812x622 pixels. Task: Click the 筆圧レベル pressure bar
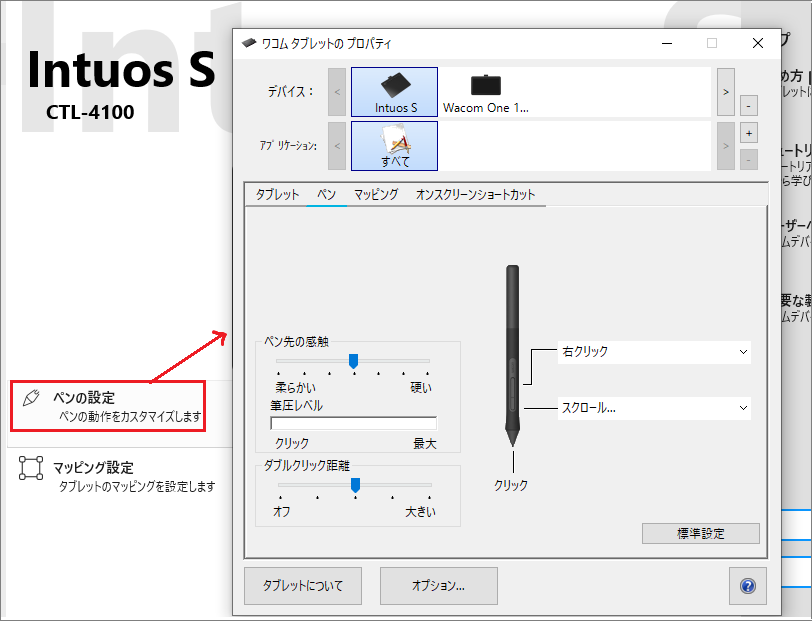point(353,423)
